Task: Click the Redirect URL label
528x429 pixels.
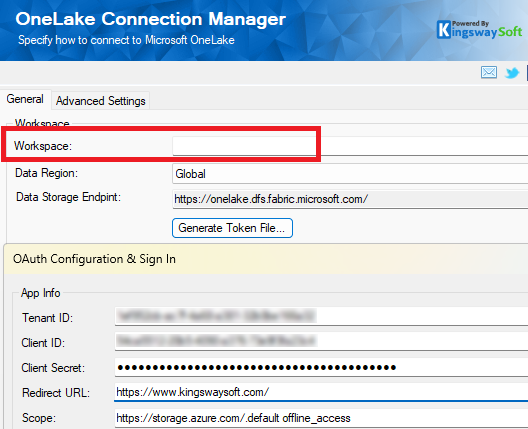Action: (56, 393)
